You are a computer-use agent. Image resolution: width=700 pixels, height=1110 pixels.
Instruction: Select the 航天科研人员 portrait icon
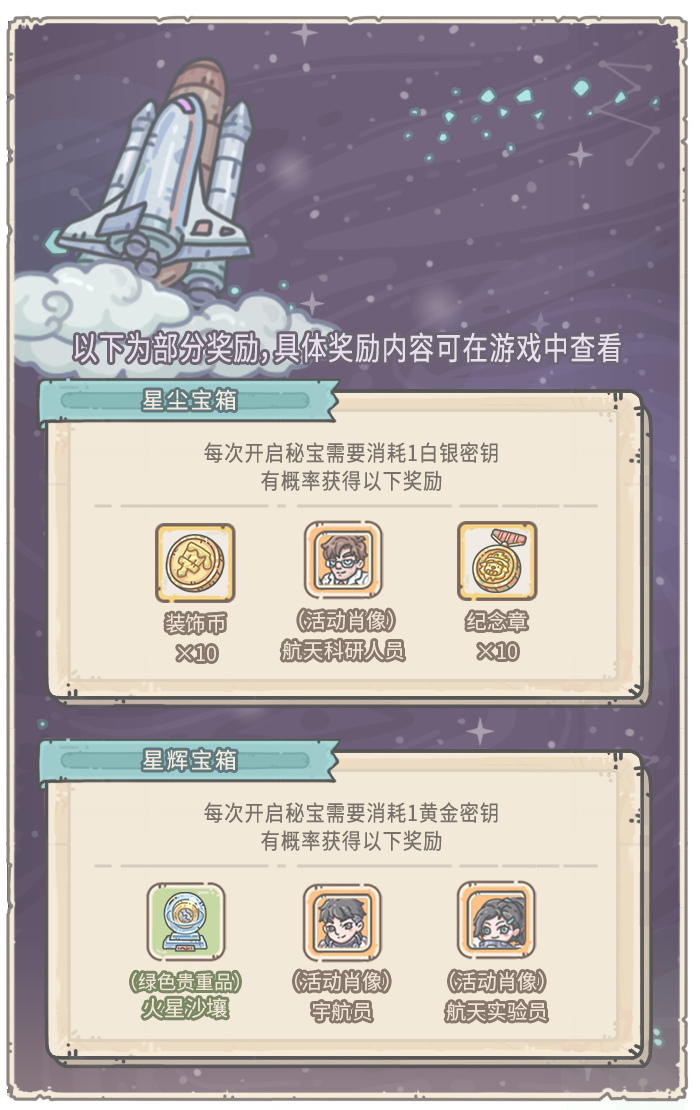click(343, 561)
